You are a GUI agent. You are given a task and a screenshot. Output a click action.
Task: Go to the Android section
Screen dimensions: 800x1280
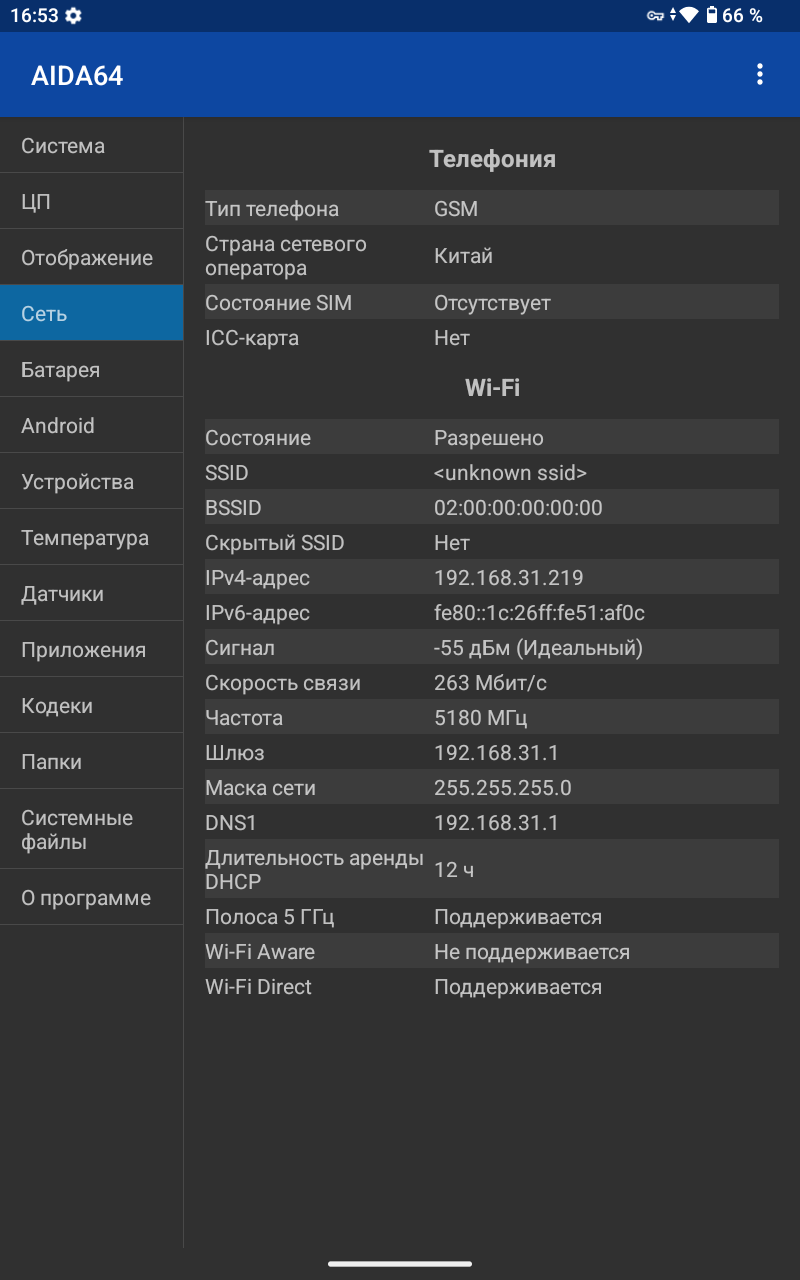pos(91,426)
